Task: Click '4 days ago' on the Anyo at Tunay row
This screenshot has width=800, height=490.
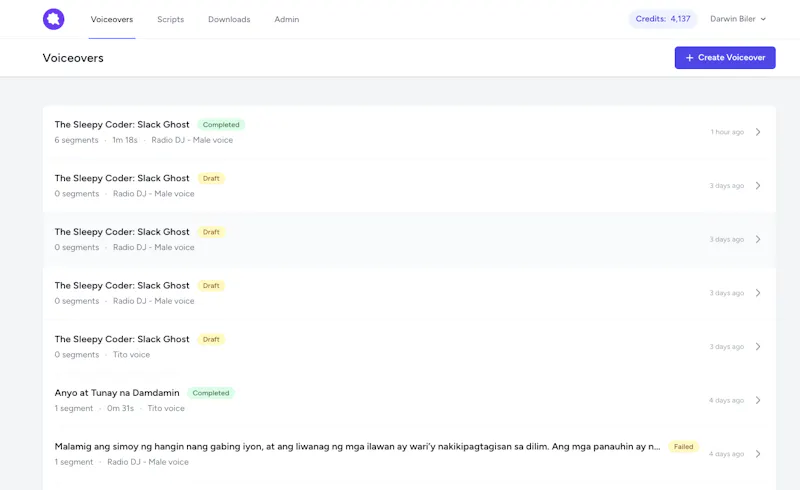Action: click(x=726, y=400)
